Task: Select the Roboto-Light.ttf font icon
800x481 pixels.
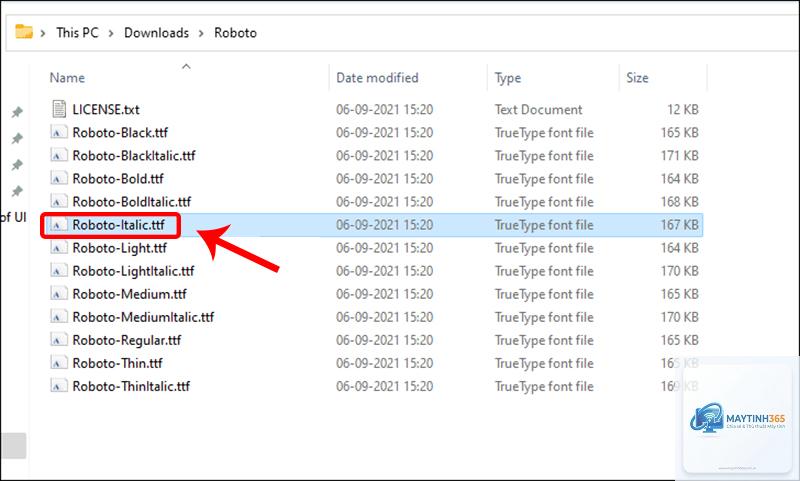Action: pos(59,247)
